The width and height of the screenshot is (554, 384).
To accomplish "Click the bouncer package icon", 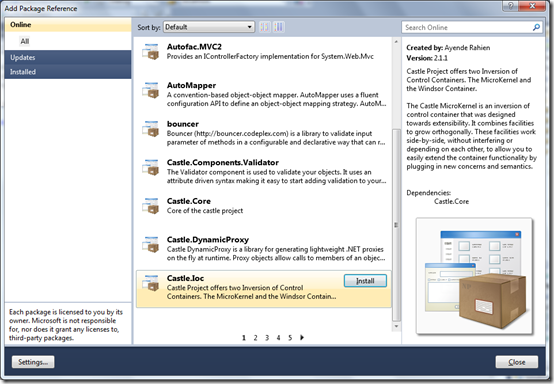I will pyautogui.click(x=151, y=129).
